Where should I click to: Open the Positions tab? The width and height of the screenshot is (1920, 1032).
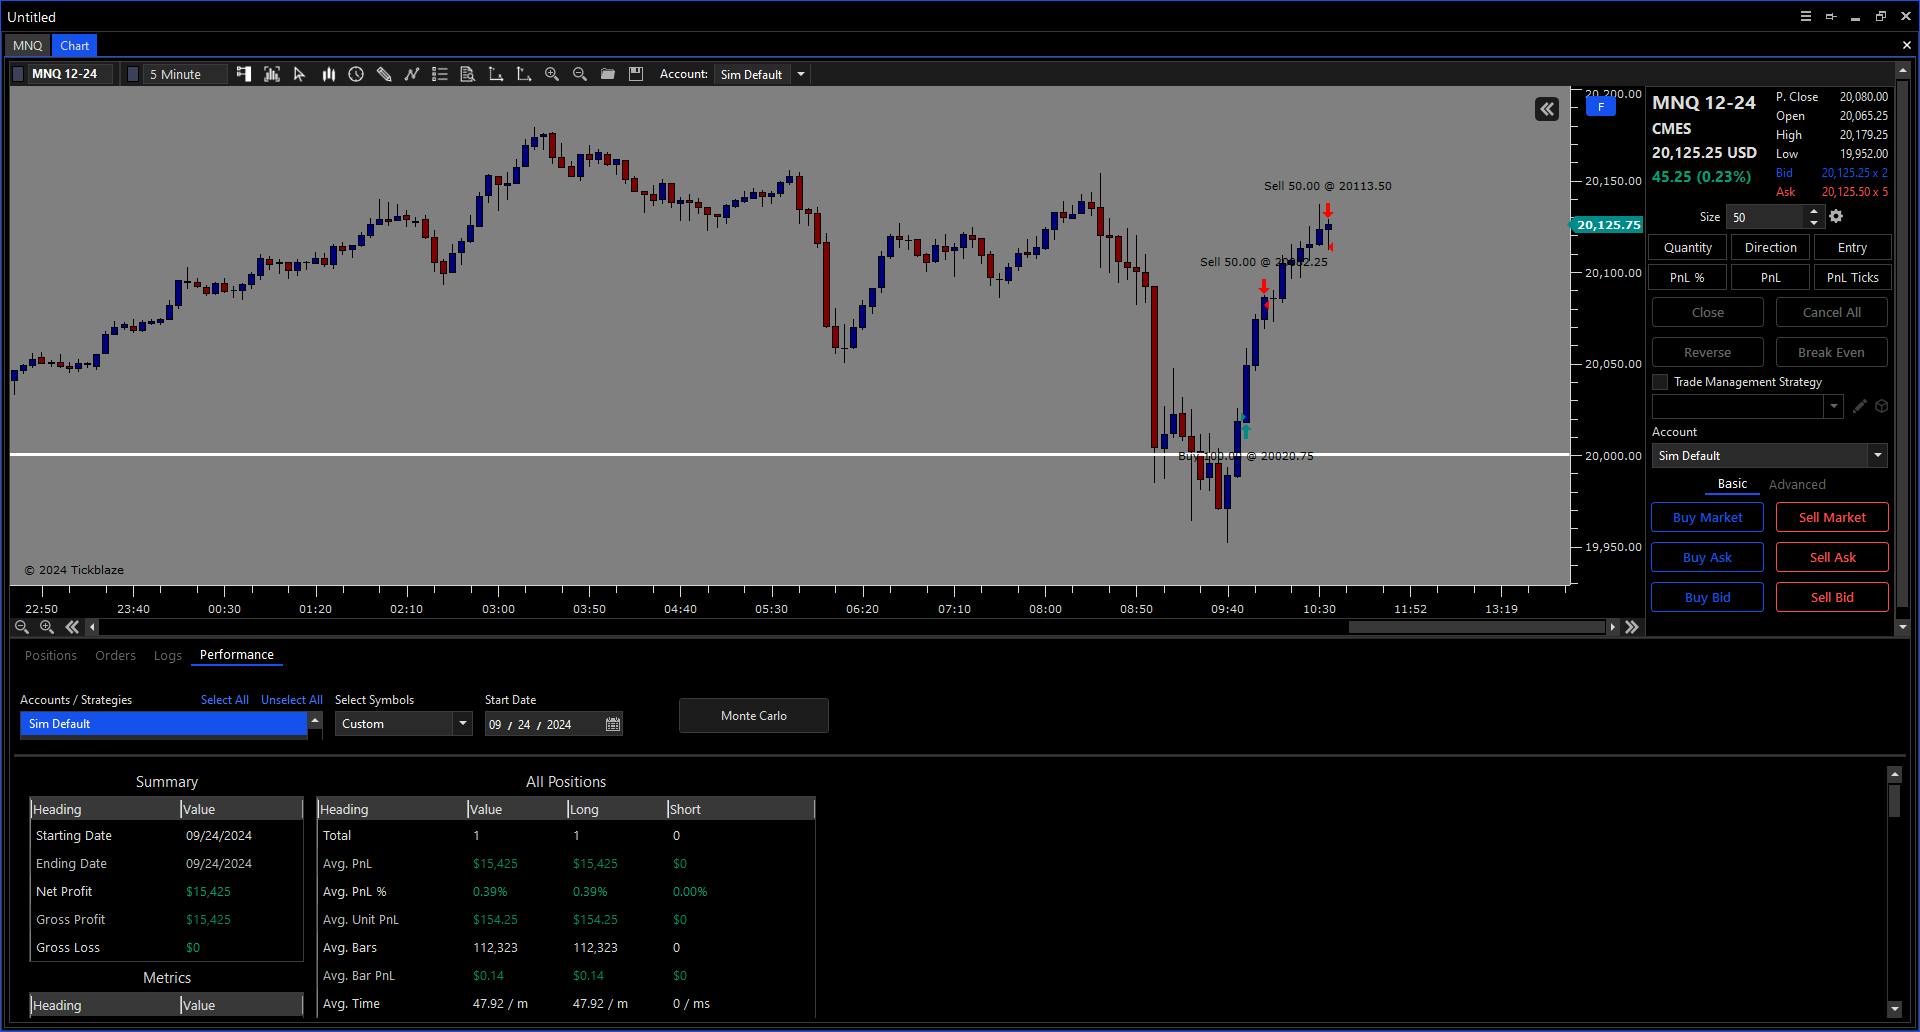point(51,655)
